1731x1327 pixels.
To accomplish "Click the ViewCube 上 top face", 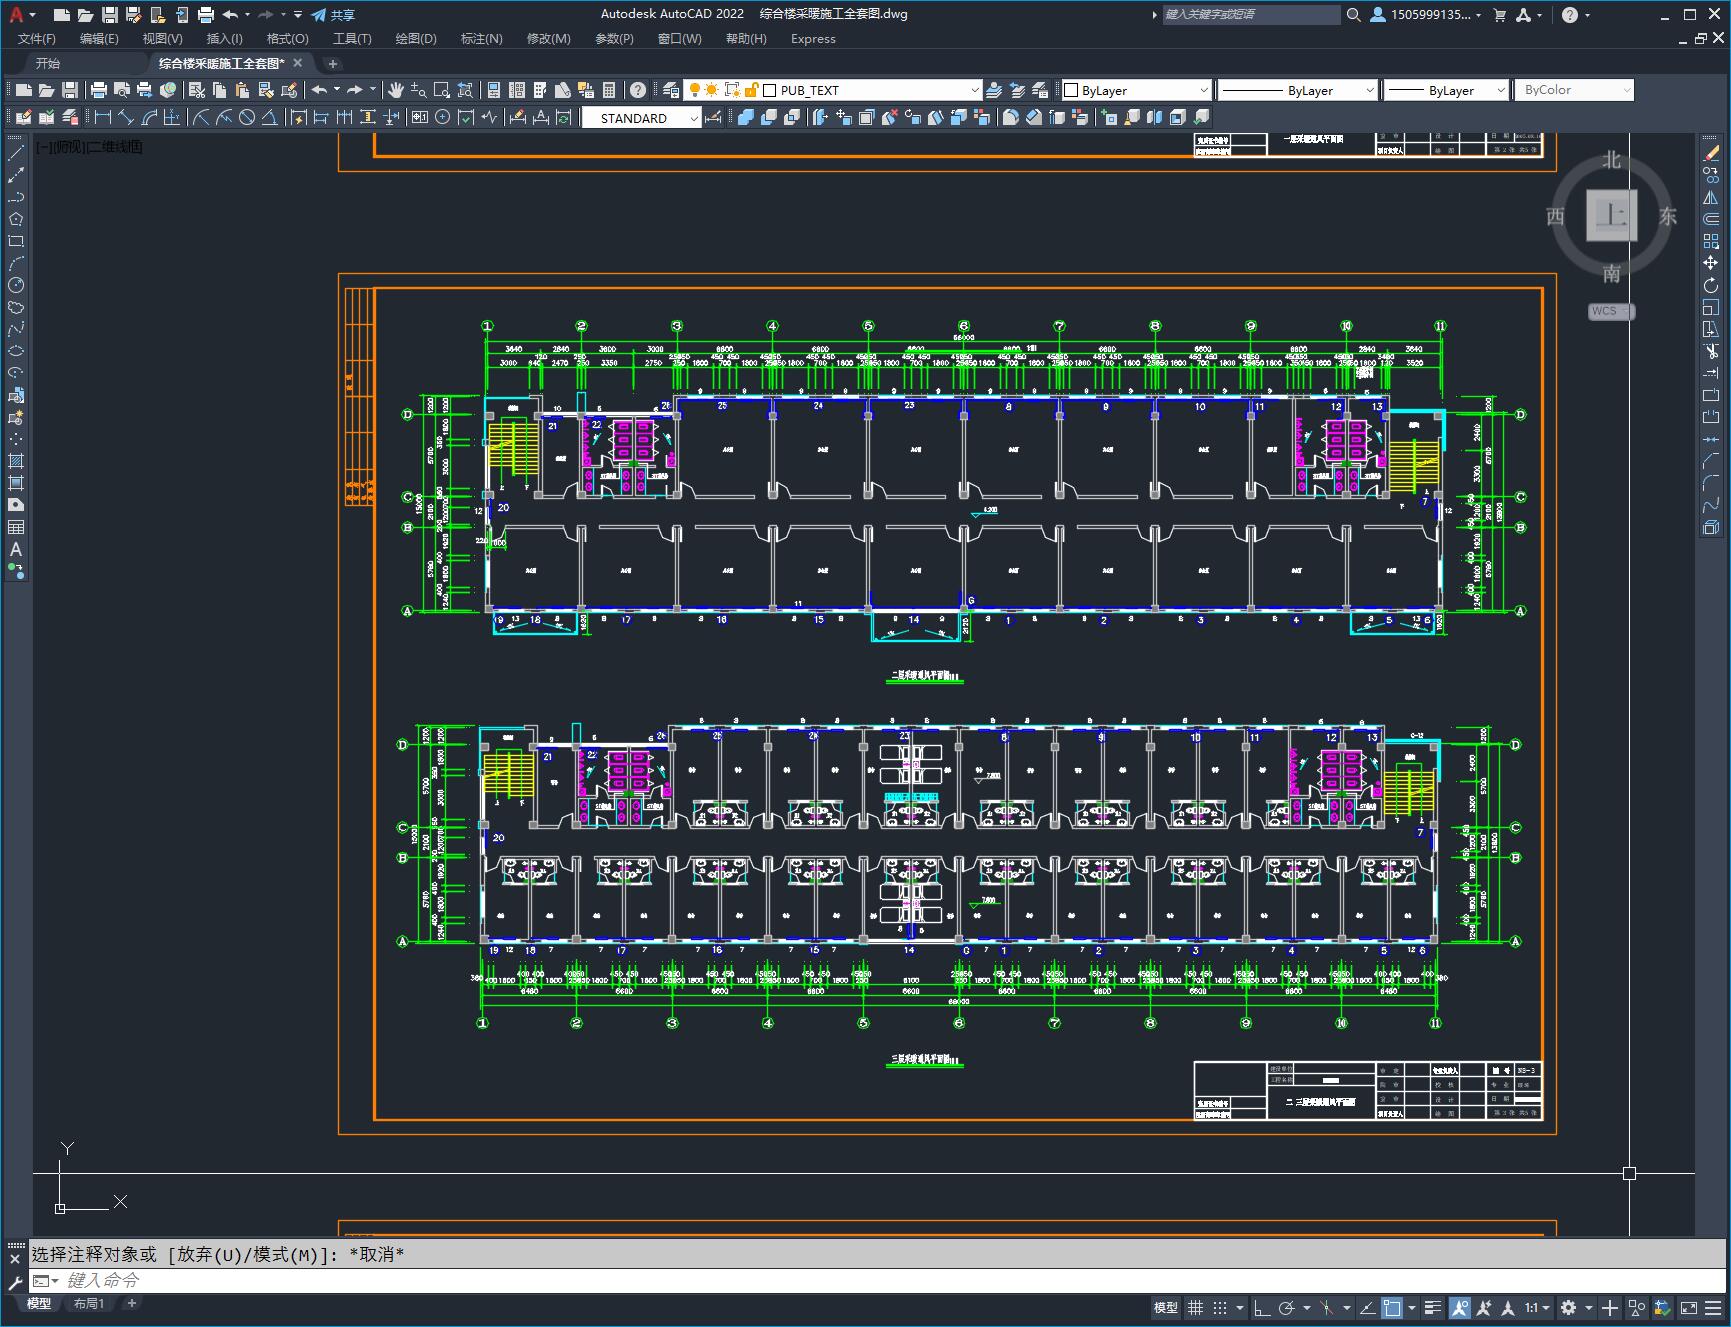I will 1611,215.
